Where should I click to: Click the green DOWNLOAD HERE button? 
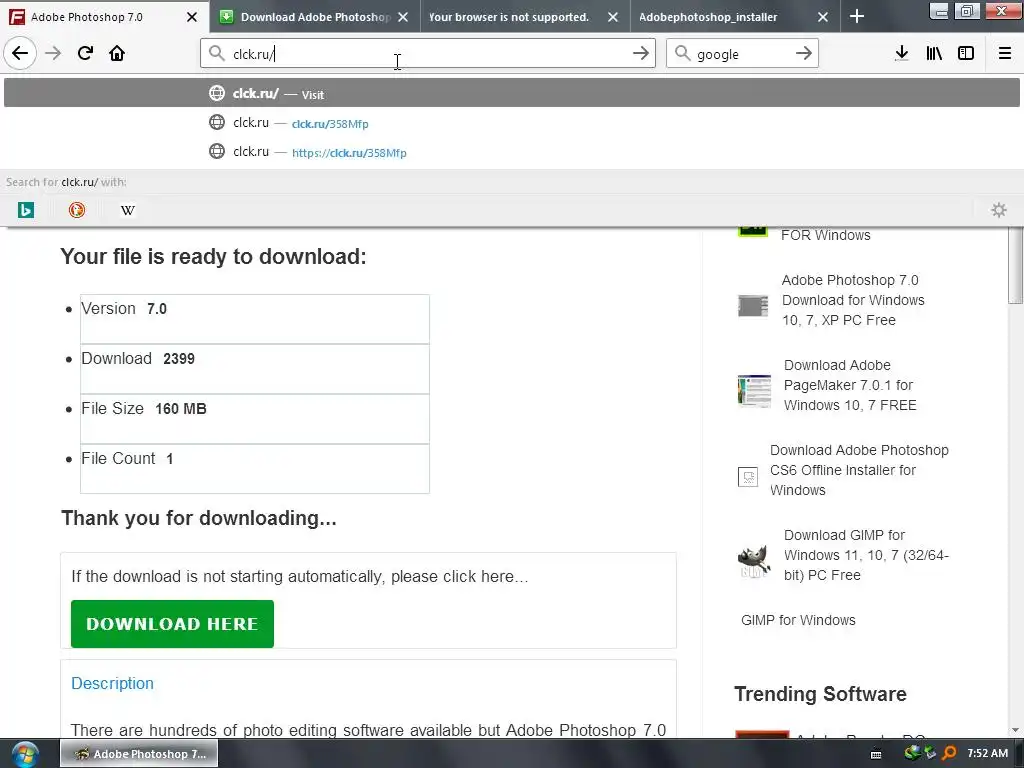click(x=172, y=624)
